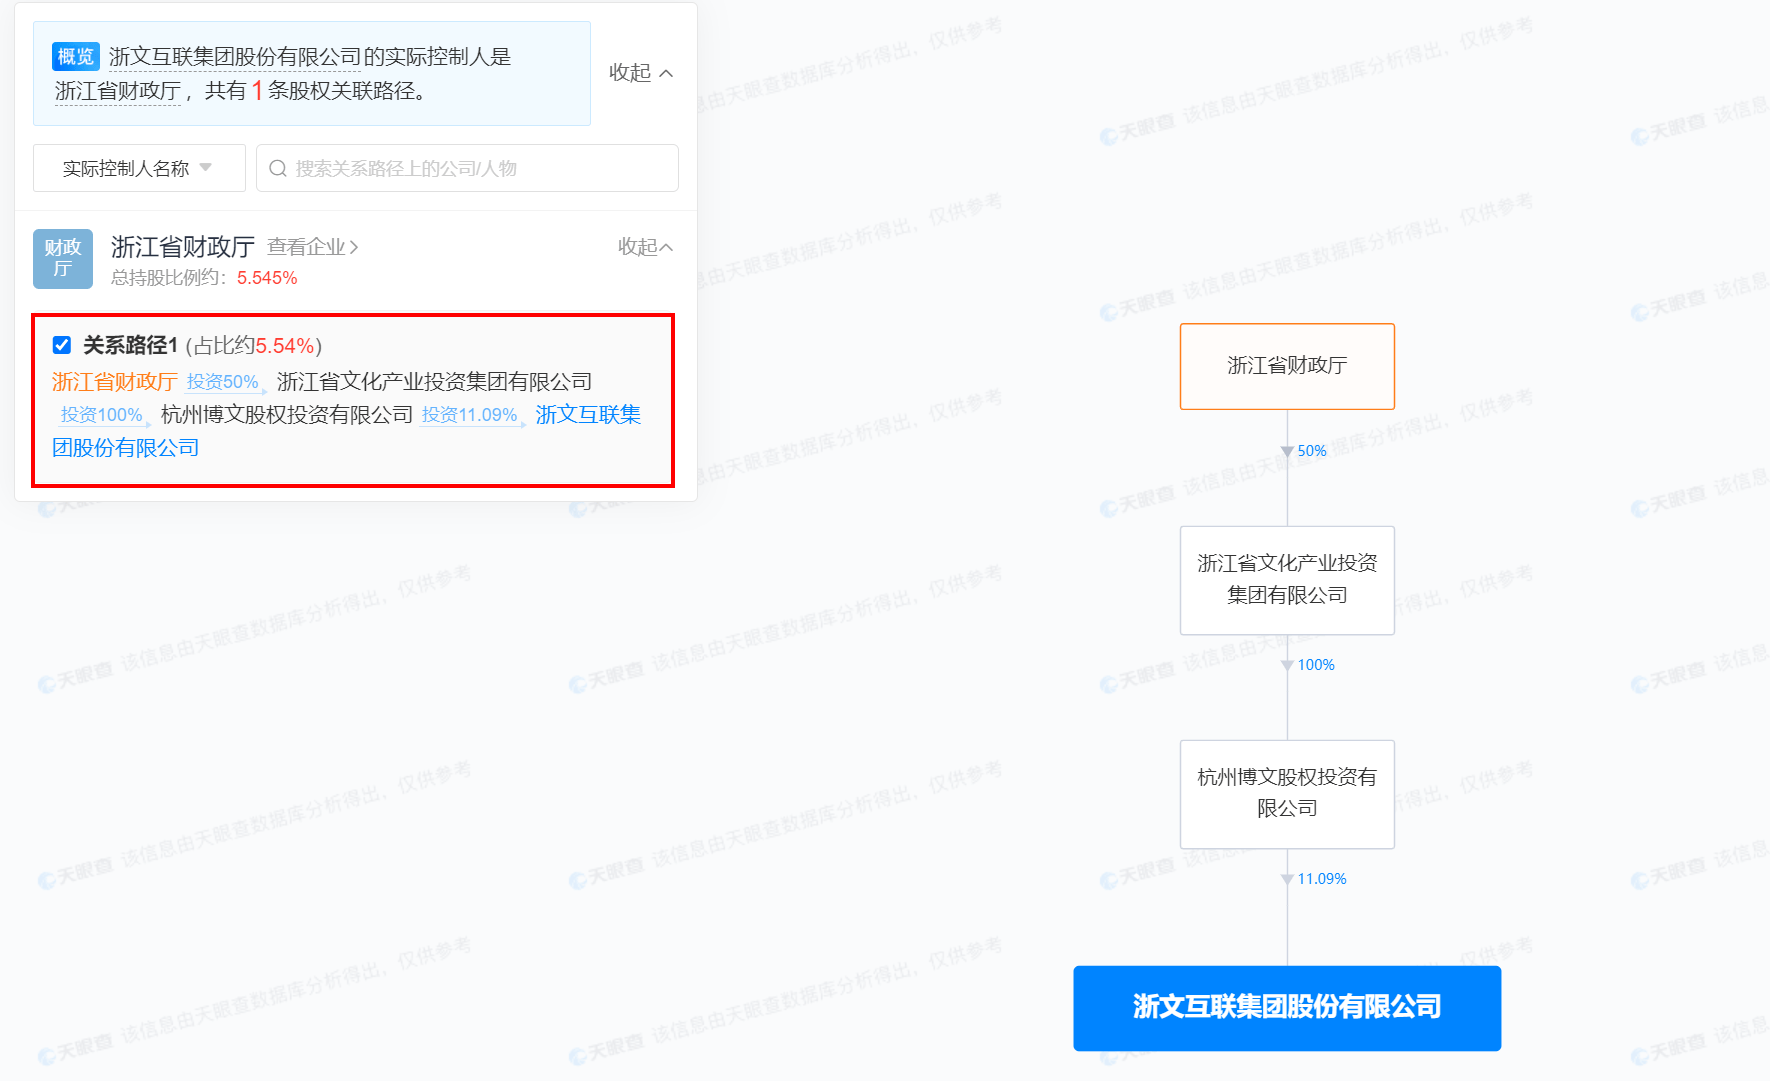Click the 投资50% arrow tag in the path text

(x=224, y=382)
